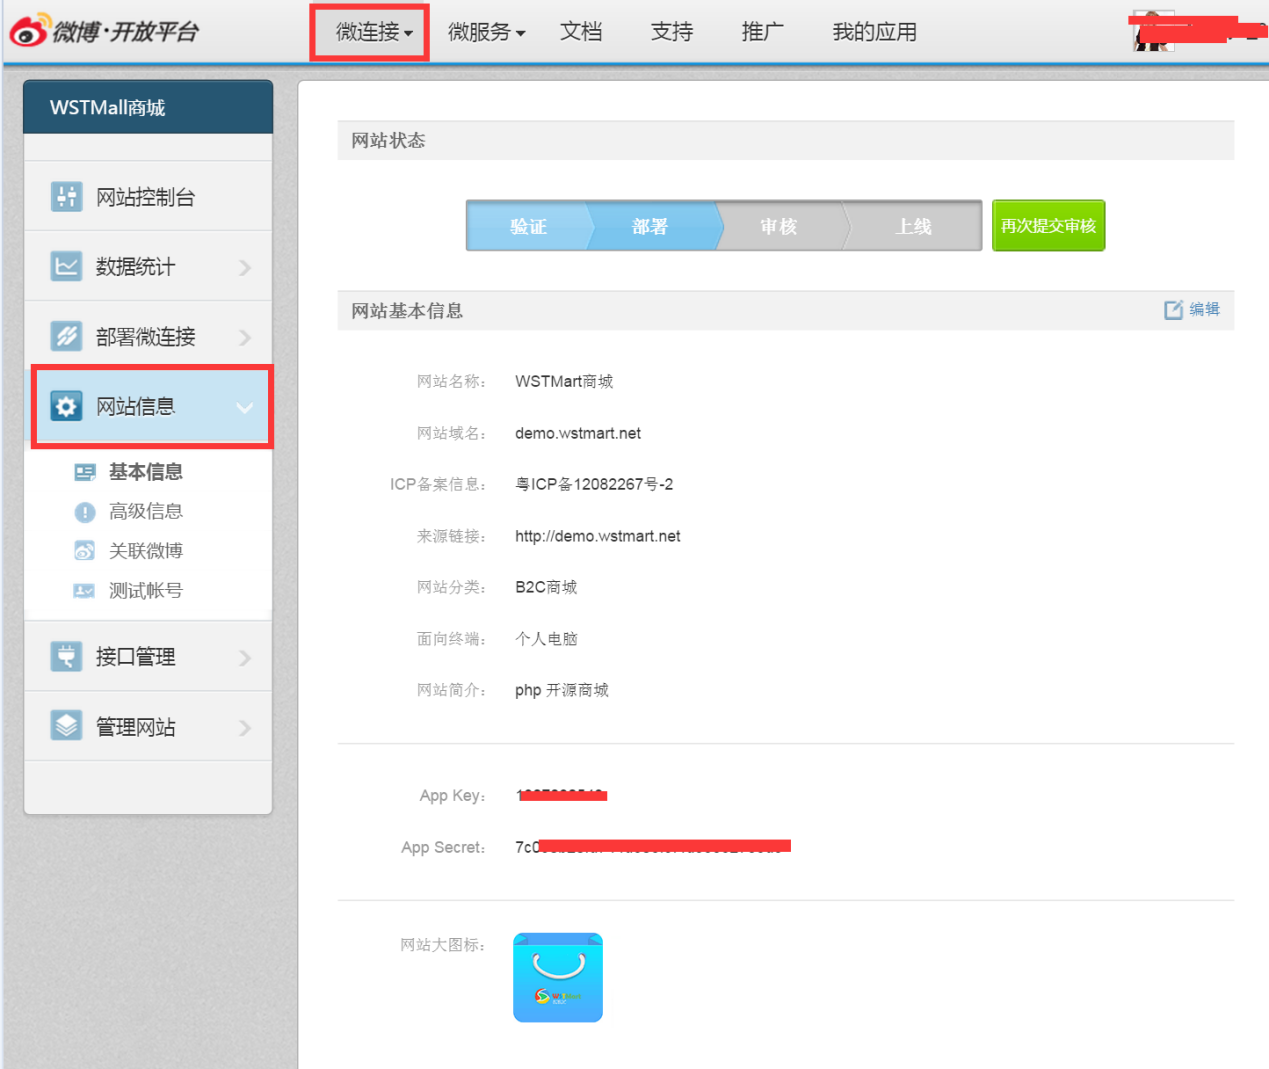Open the 支持 menu item

point(672,32)
